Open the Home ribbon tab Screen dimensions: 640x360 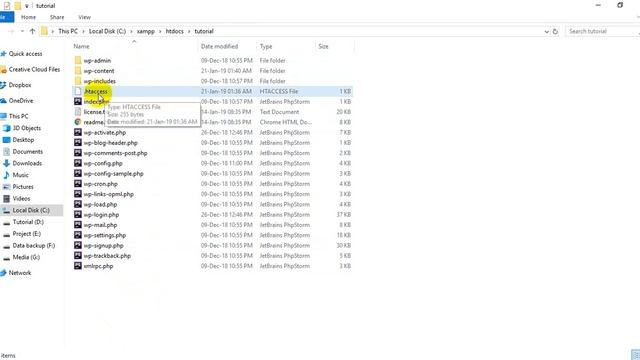28,17
